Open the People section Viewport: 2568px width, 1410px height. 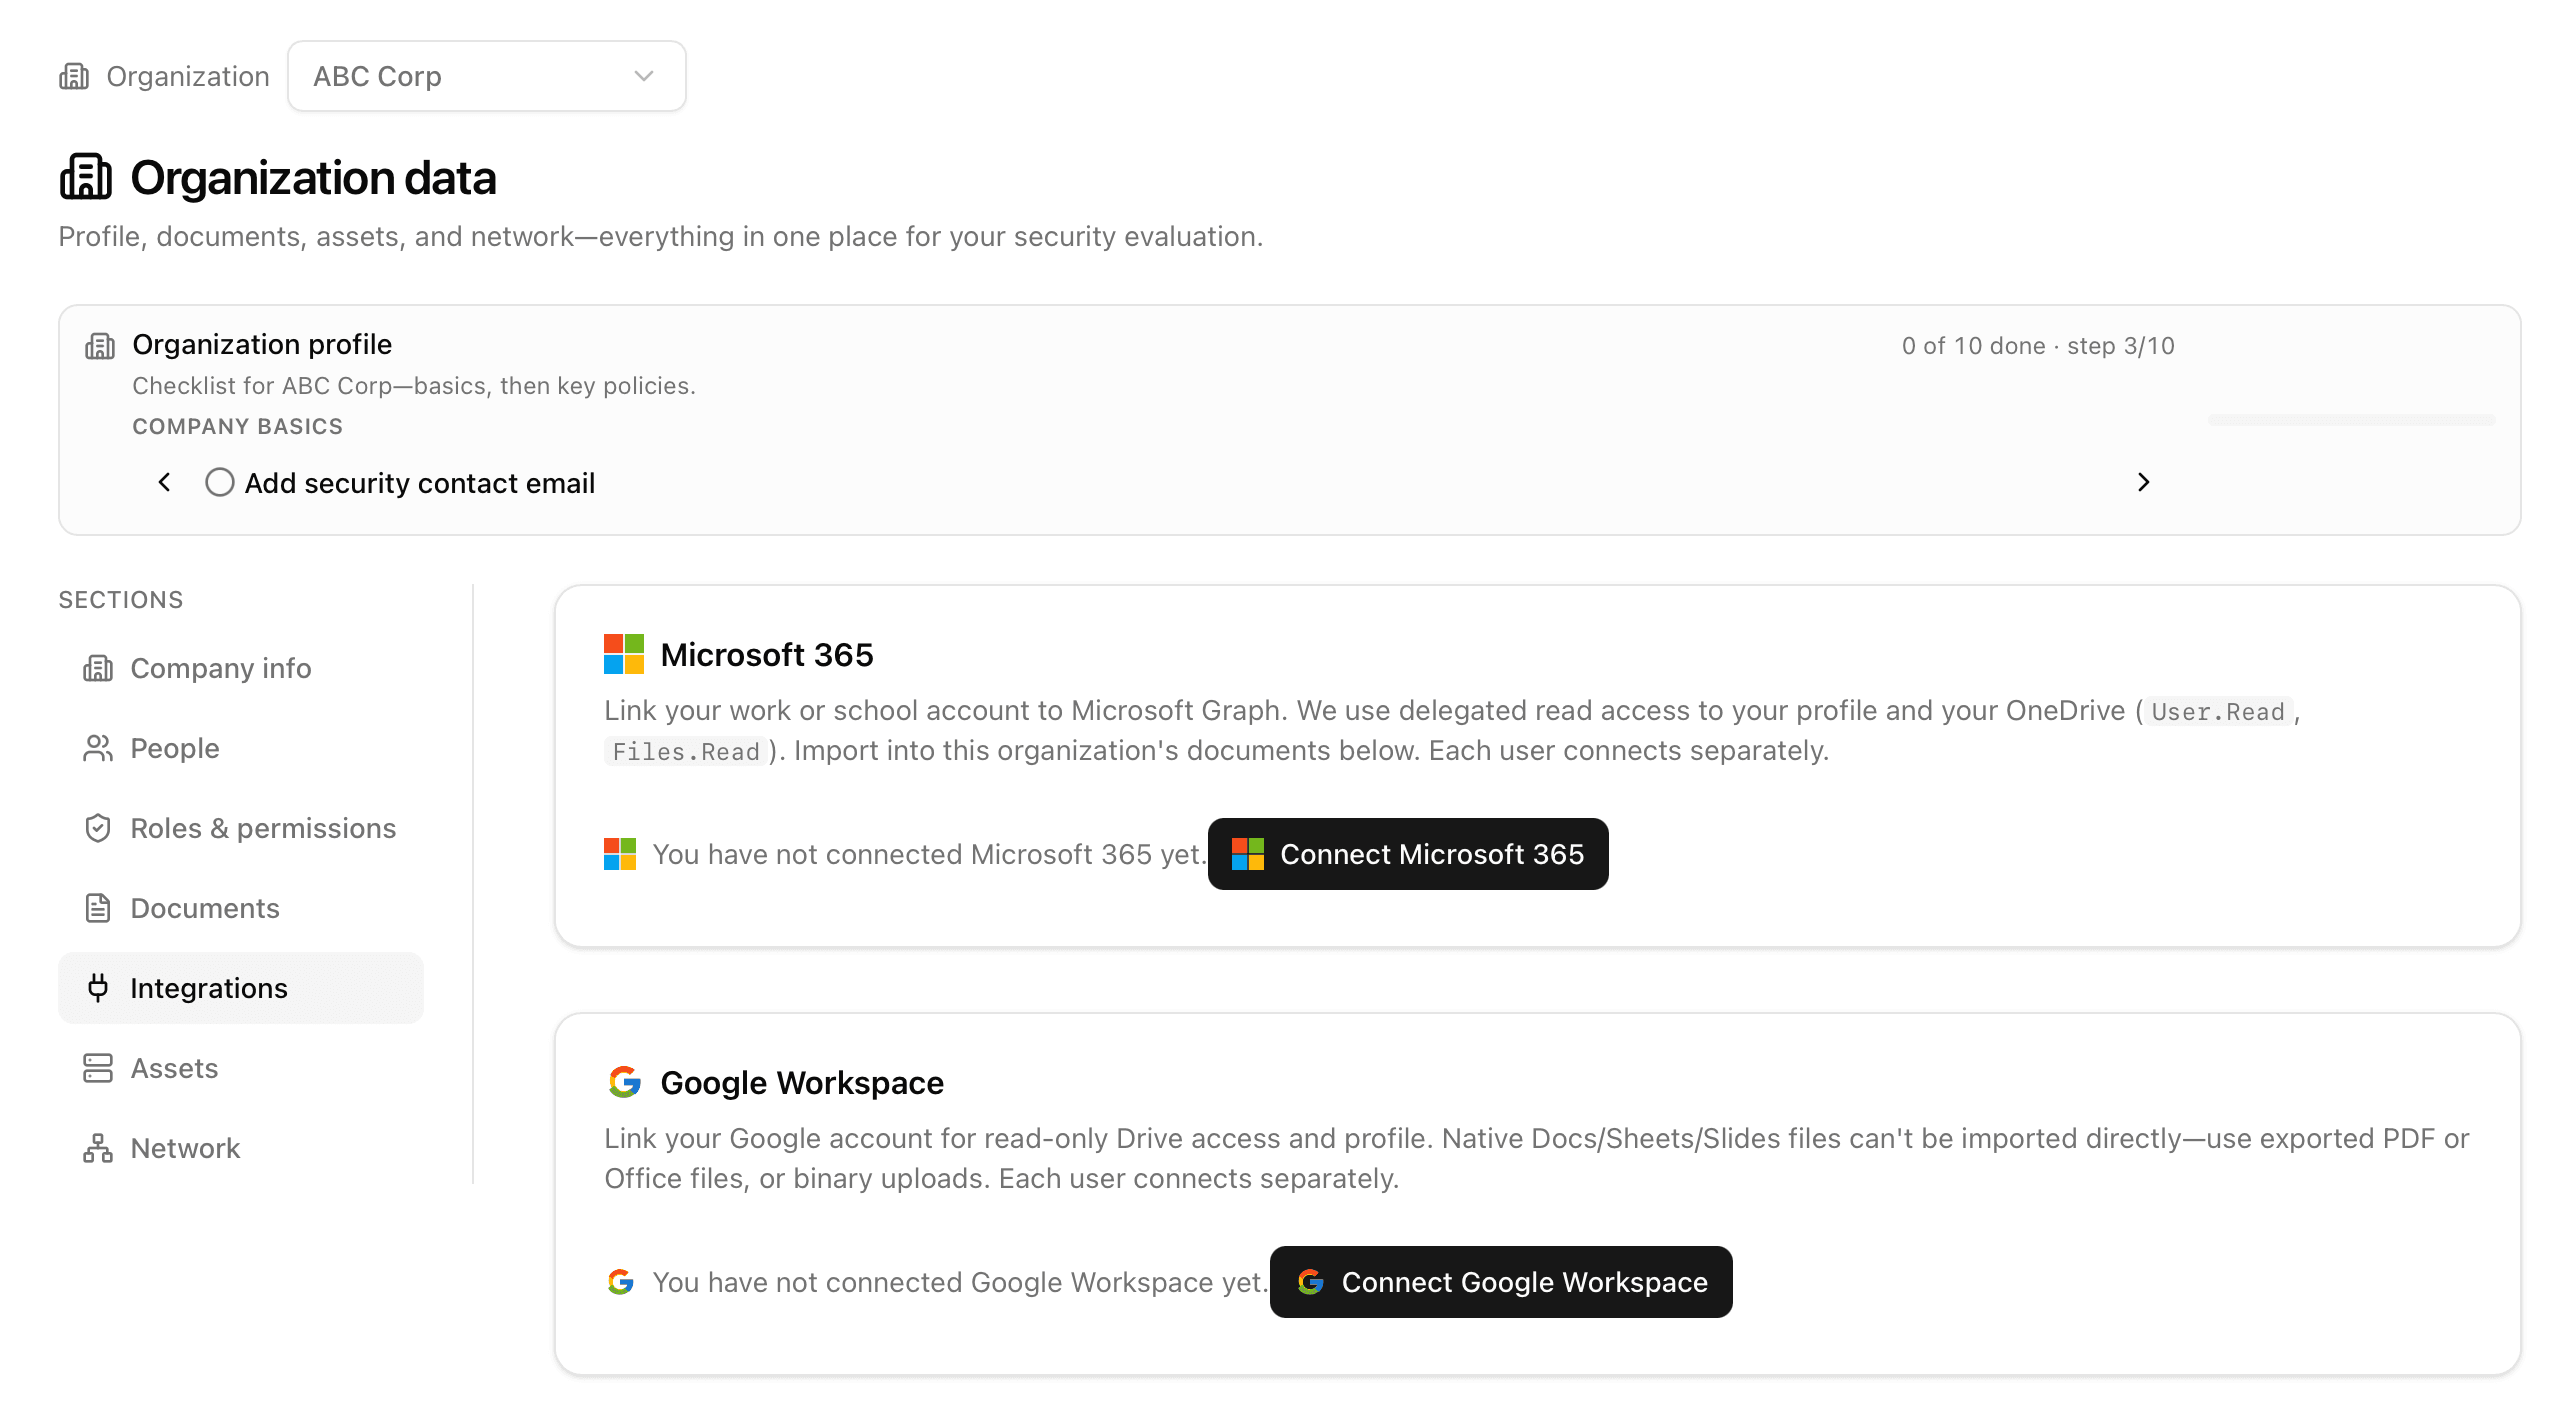pyautogui.click(x=175, y=748)
